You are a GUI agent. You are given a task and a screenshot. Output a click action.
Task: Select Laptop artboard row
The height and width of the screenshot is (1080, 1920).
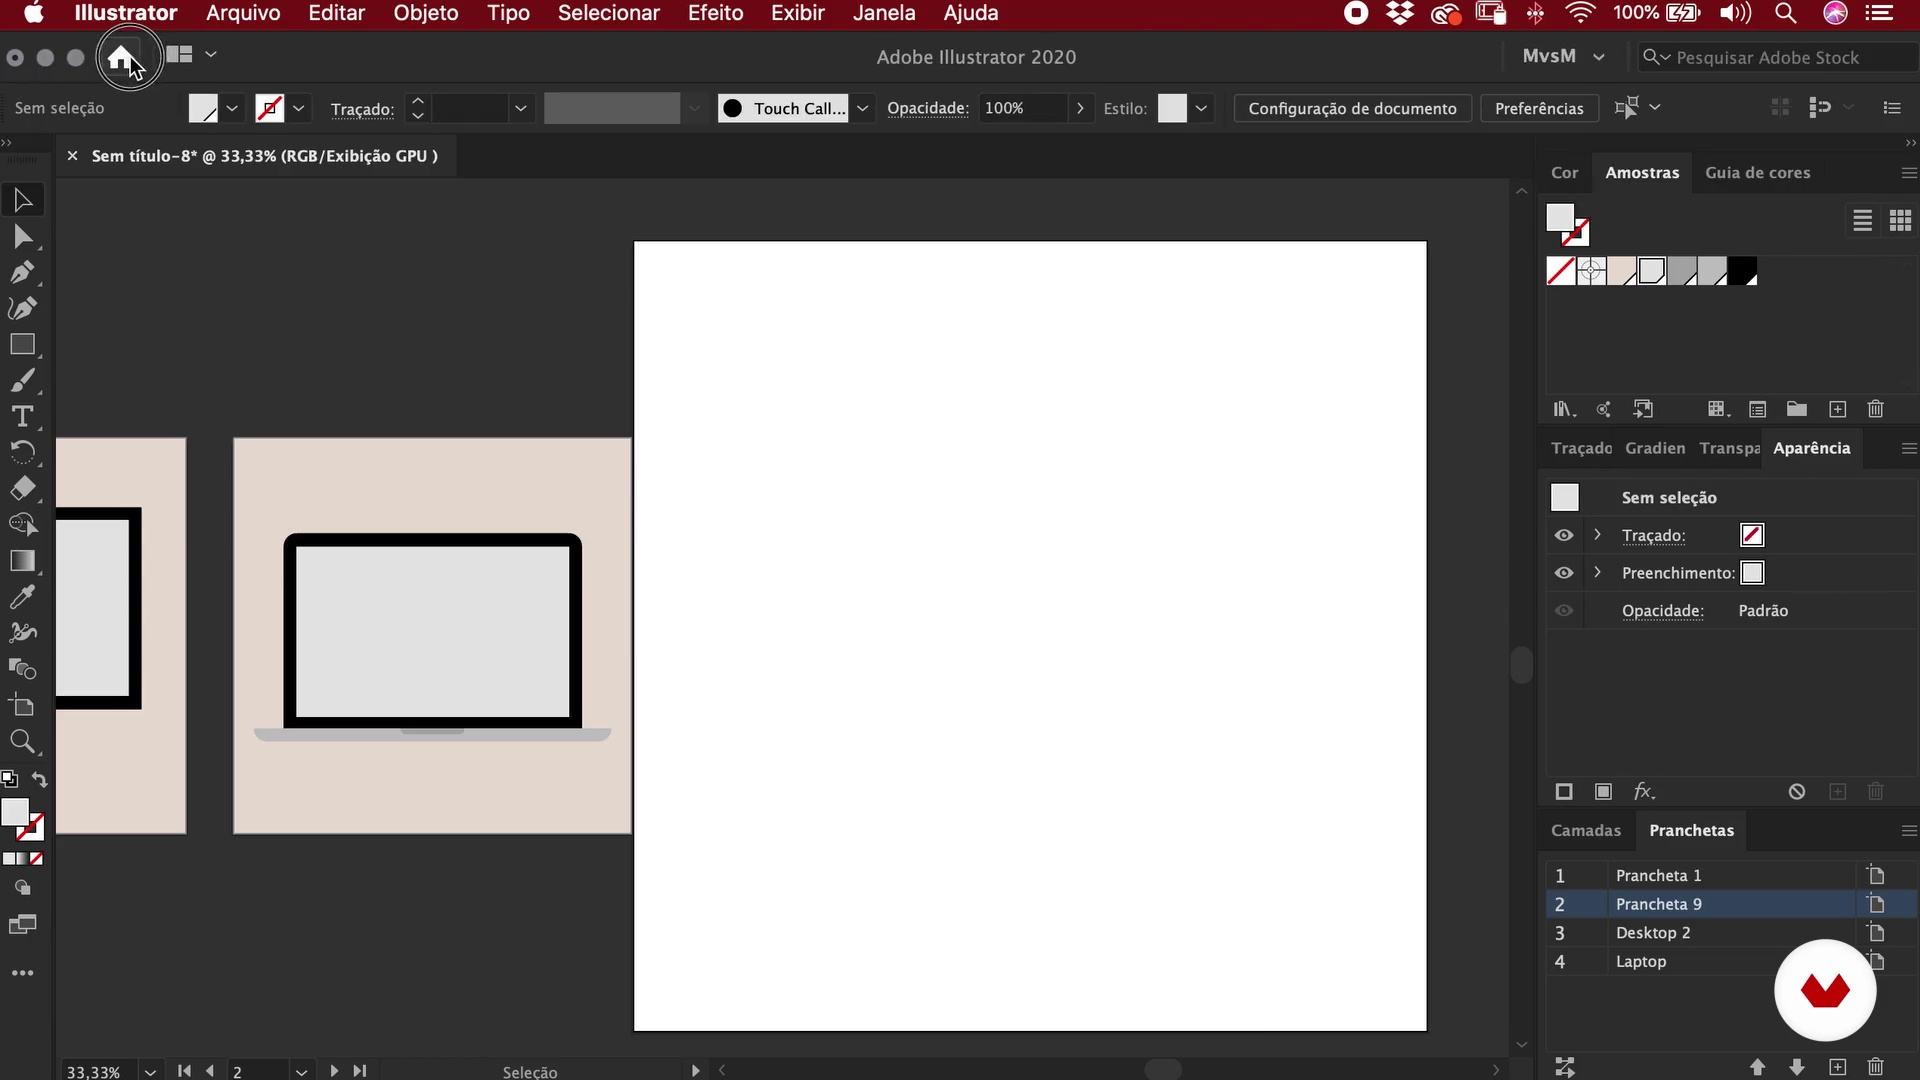[x=1730, y=962]
